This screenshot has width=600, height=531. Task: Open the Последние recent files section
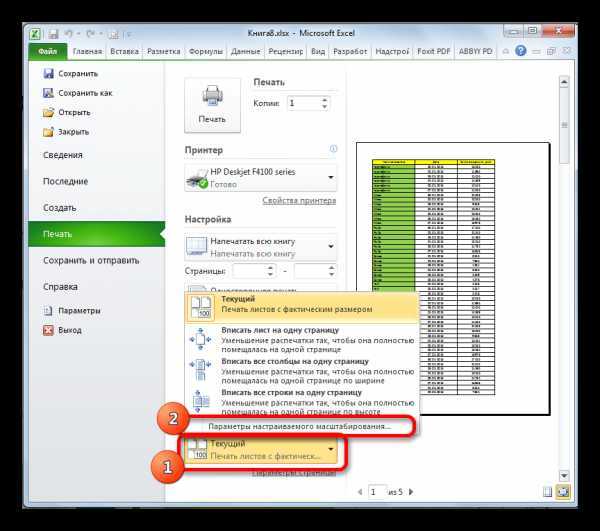[65, 181]
